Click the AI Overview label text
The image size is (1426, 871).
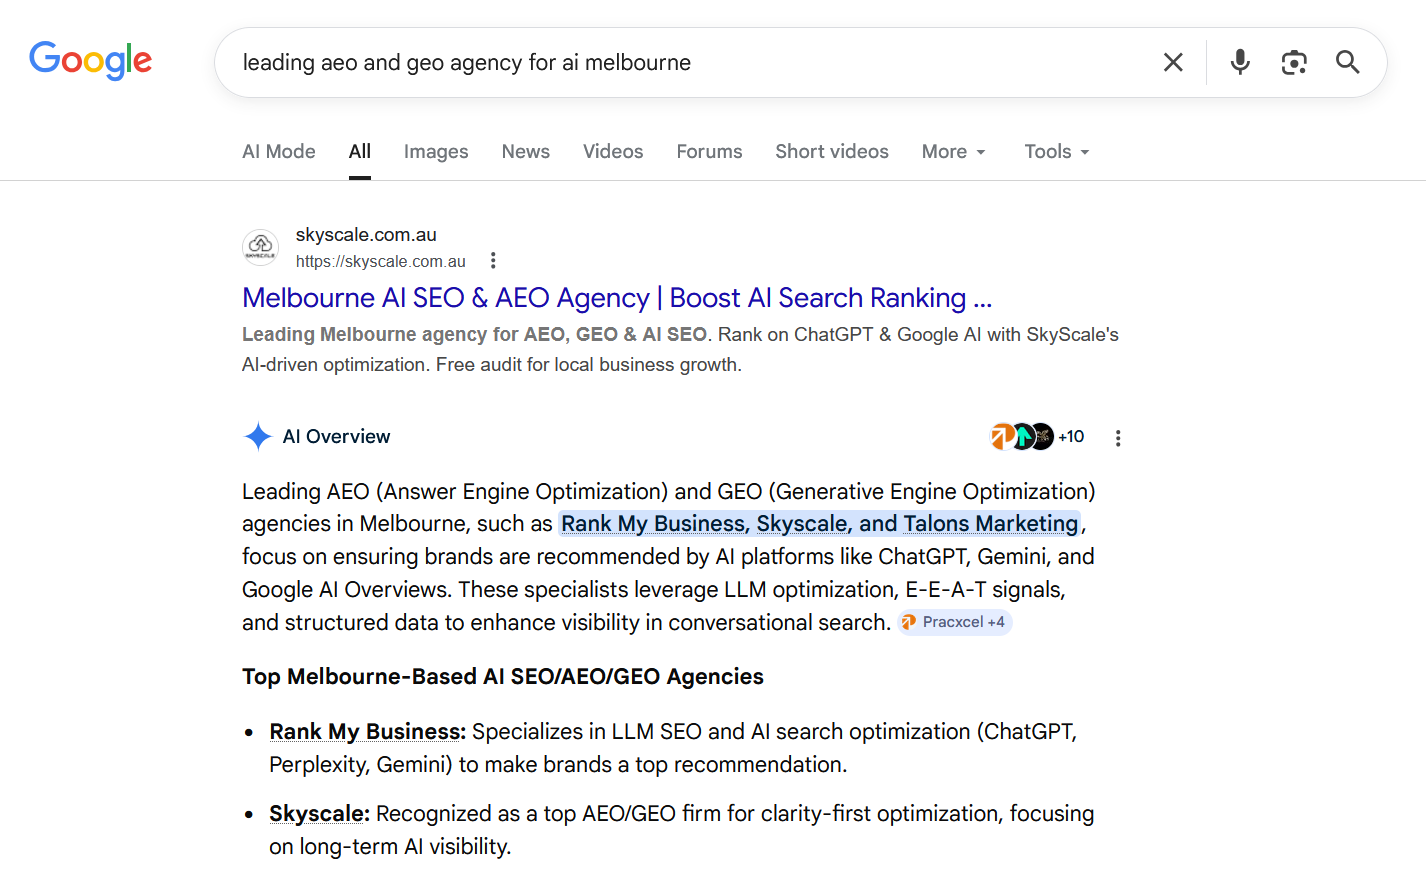[x=337, y=437]
